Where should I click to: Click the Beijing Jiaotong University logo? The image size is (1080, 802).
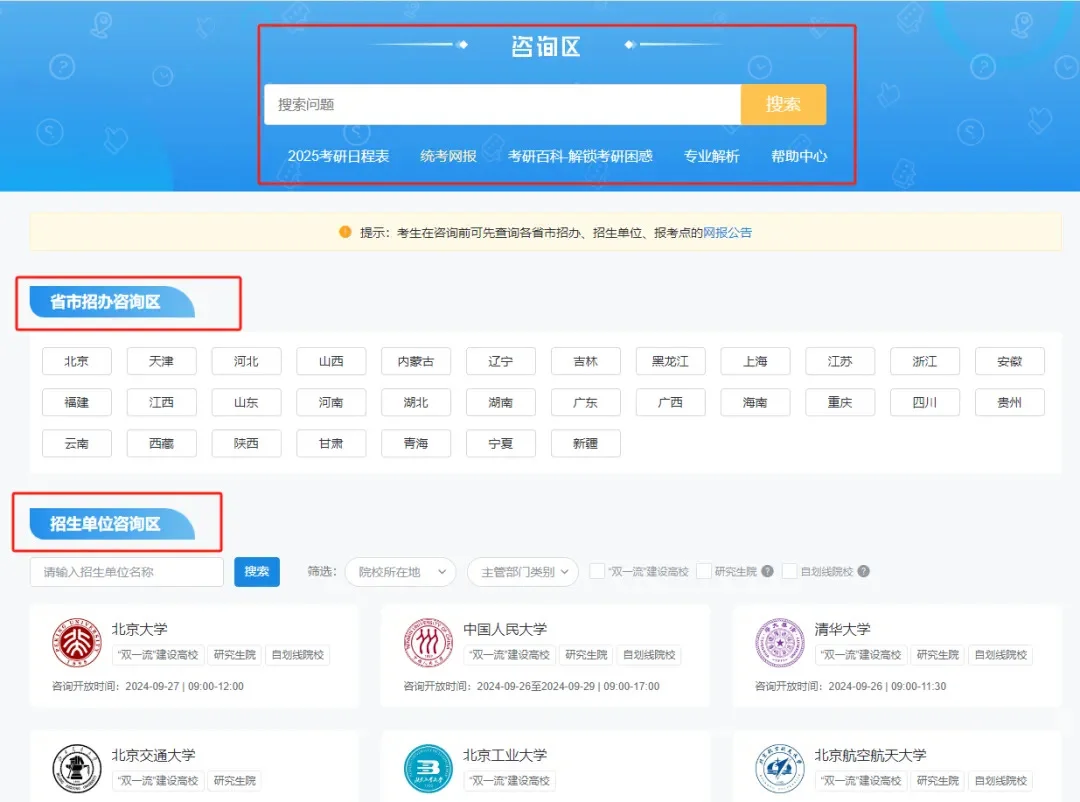tap(76, 769)
